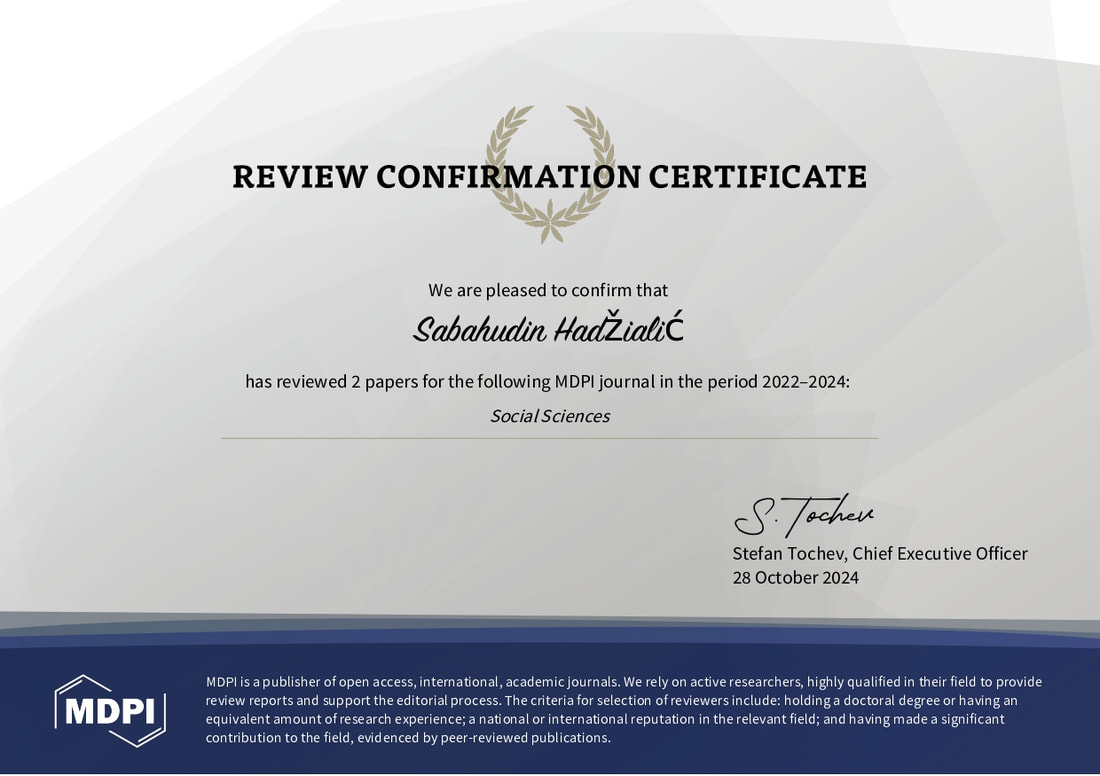This screenshot has width=1100, height=776.
Task: Click the reviewer name "Sabahudin Hadžialić"
Action: pyautogui.click(x=548, y=328)
